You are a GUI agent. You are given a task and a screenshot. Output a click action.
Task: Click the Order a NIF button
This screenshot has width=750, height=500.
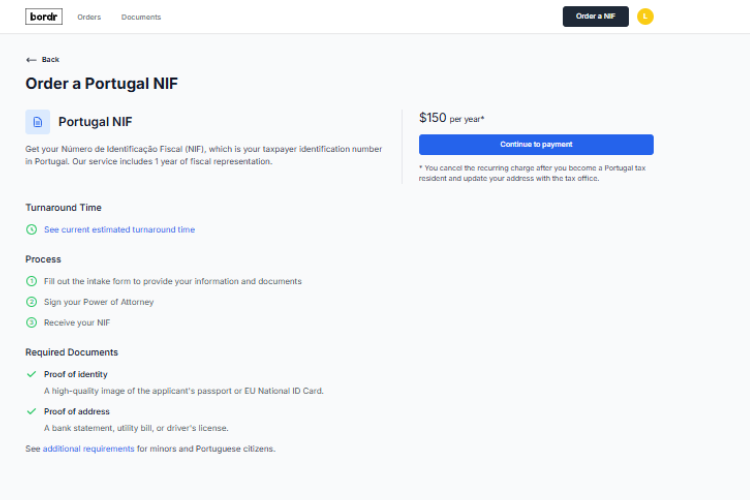coord(596,16)
